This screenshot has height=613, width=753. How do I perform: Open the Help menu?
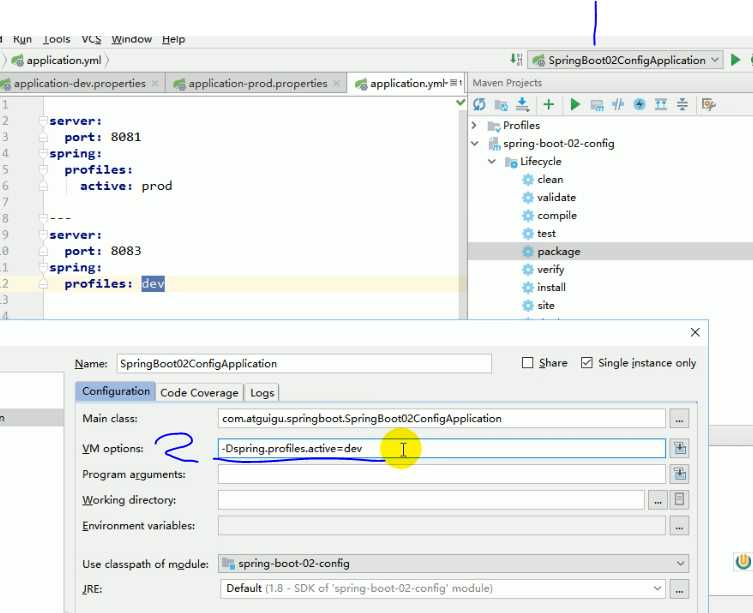pyautogui.click(x=173, y=39)
